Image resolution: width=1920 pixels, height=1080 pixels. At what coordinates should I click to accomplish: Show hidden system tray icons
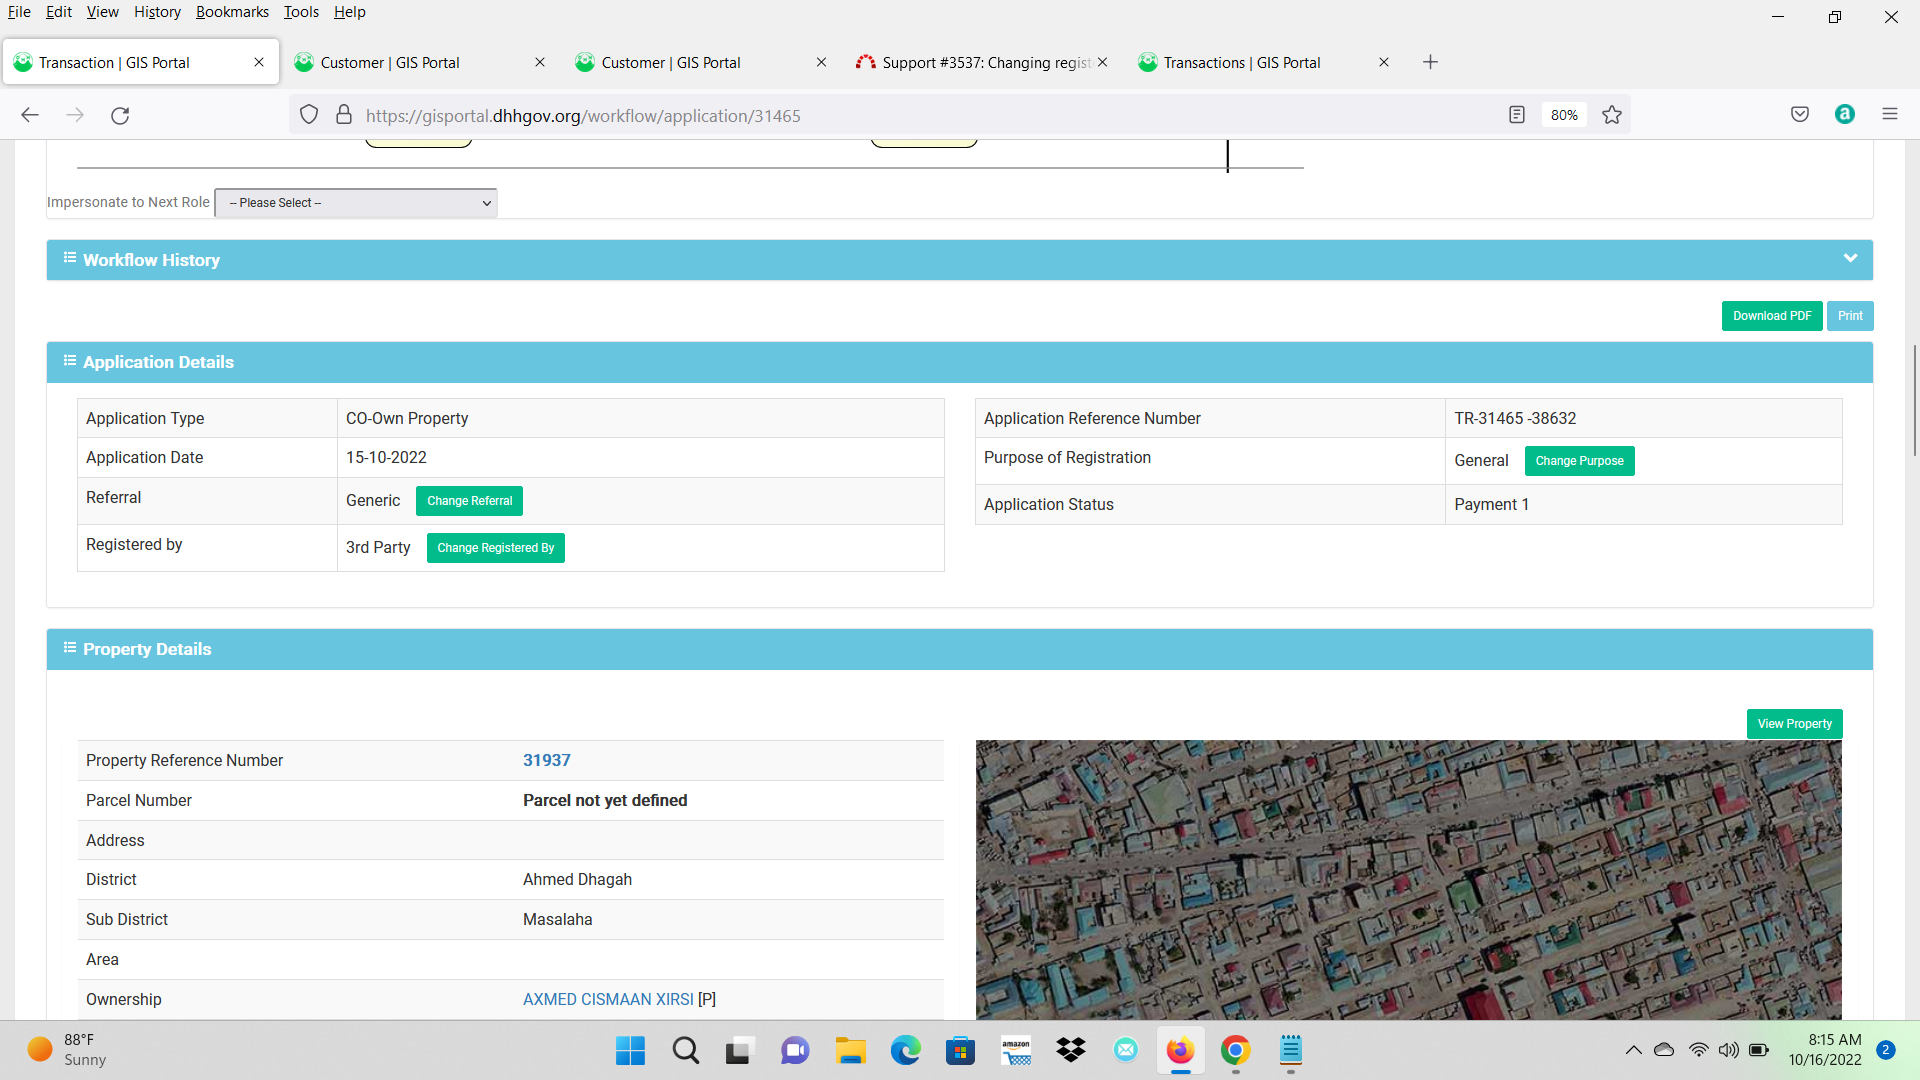(1633, 1050)
